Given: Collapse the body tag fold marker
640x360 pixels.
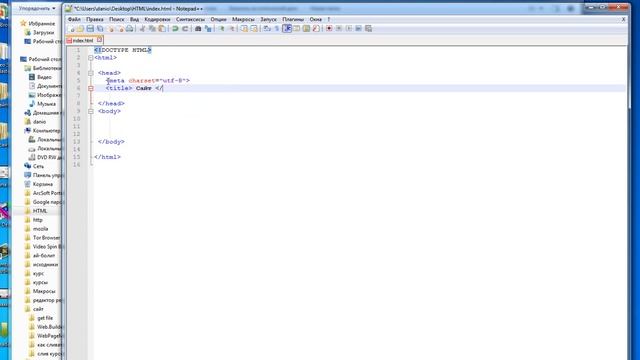Looking at the screenshot, I should click(x=91, y=111).
